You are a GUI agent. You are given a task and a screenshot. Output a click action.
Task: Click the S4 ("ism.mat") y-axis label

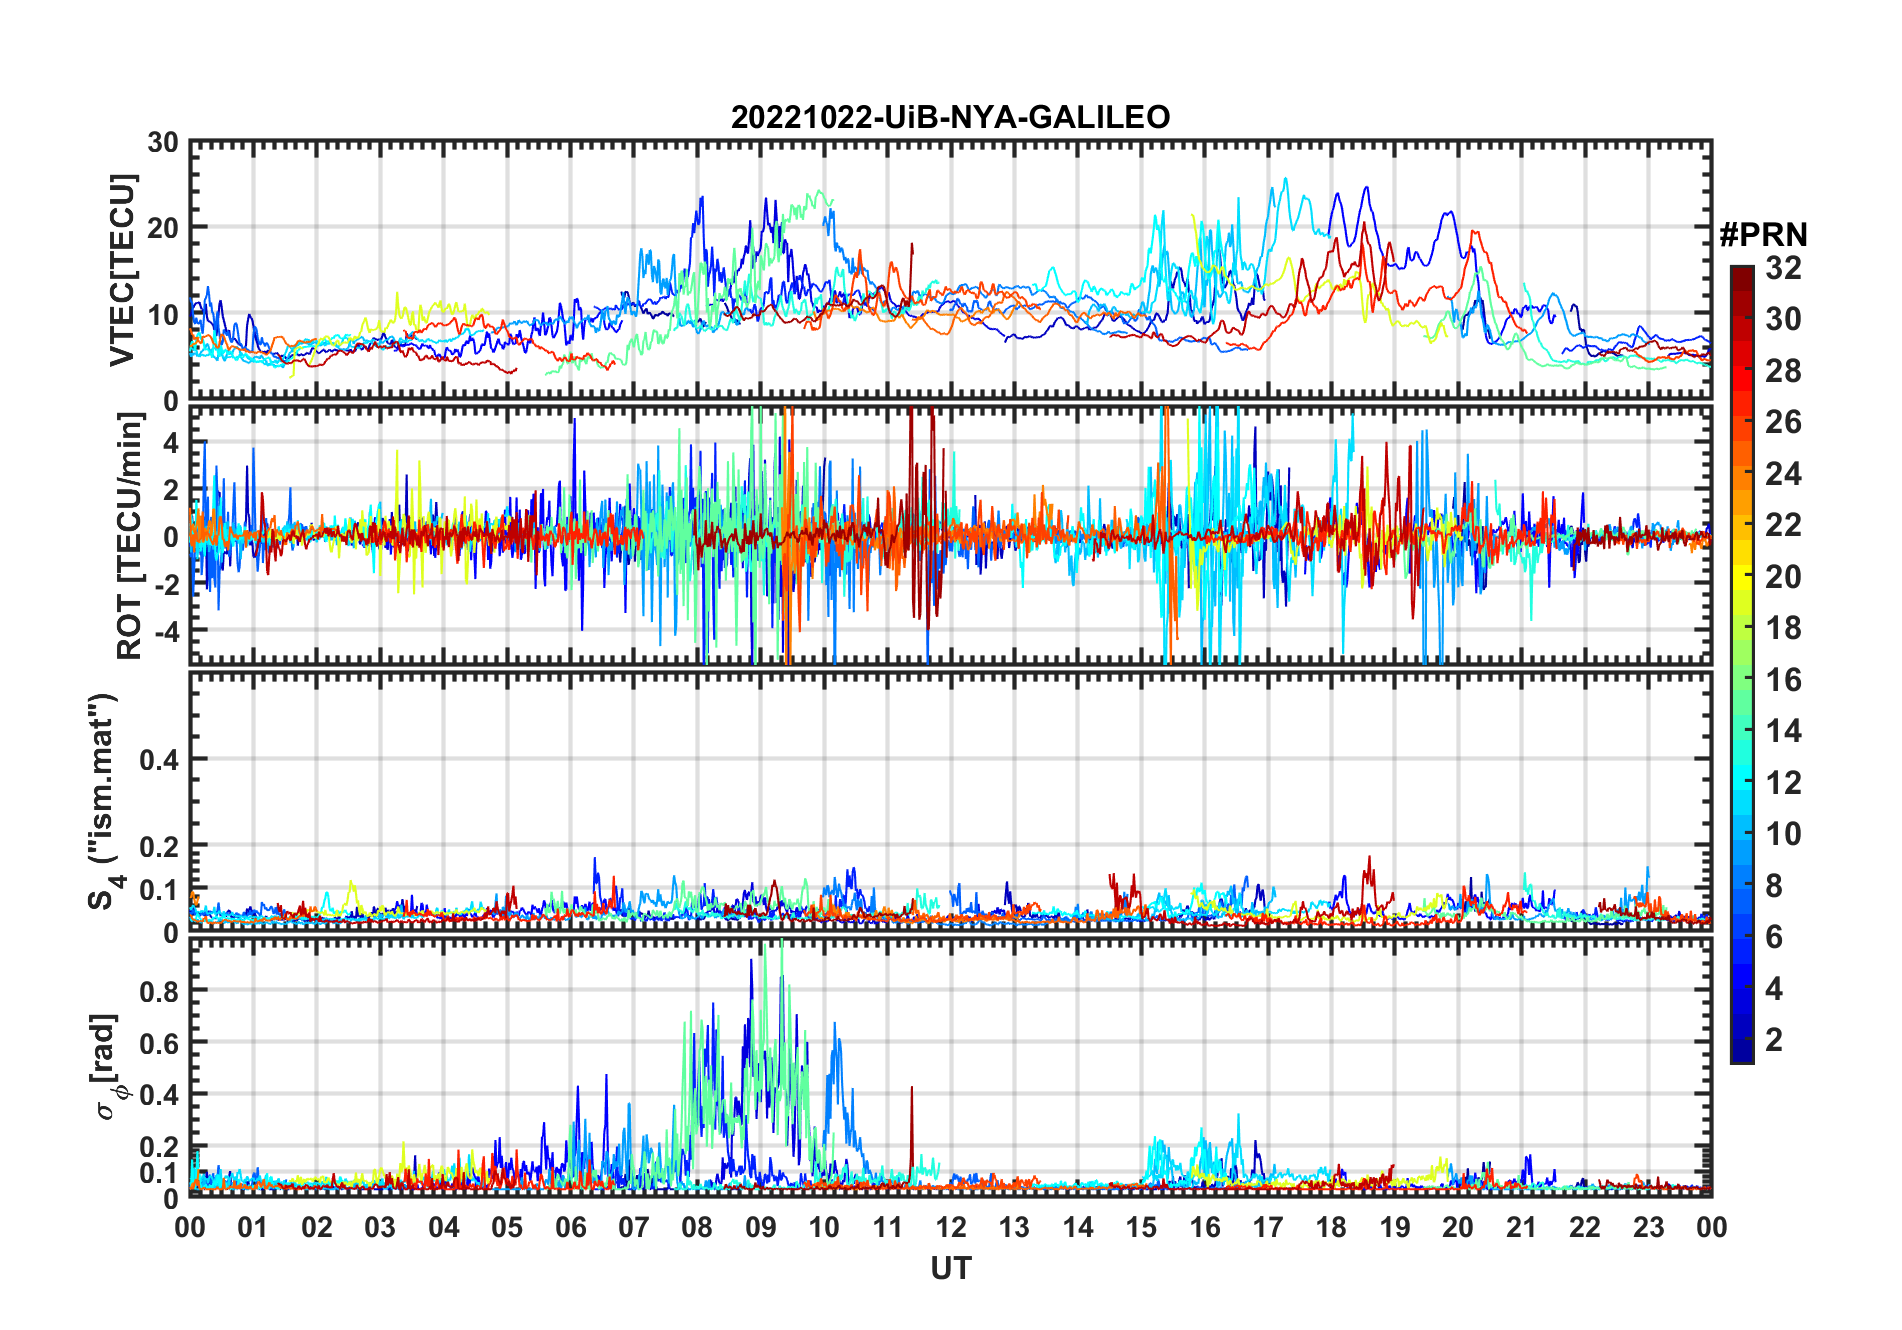104,800
